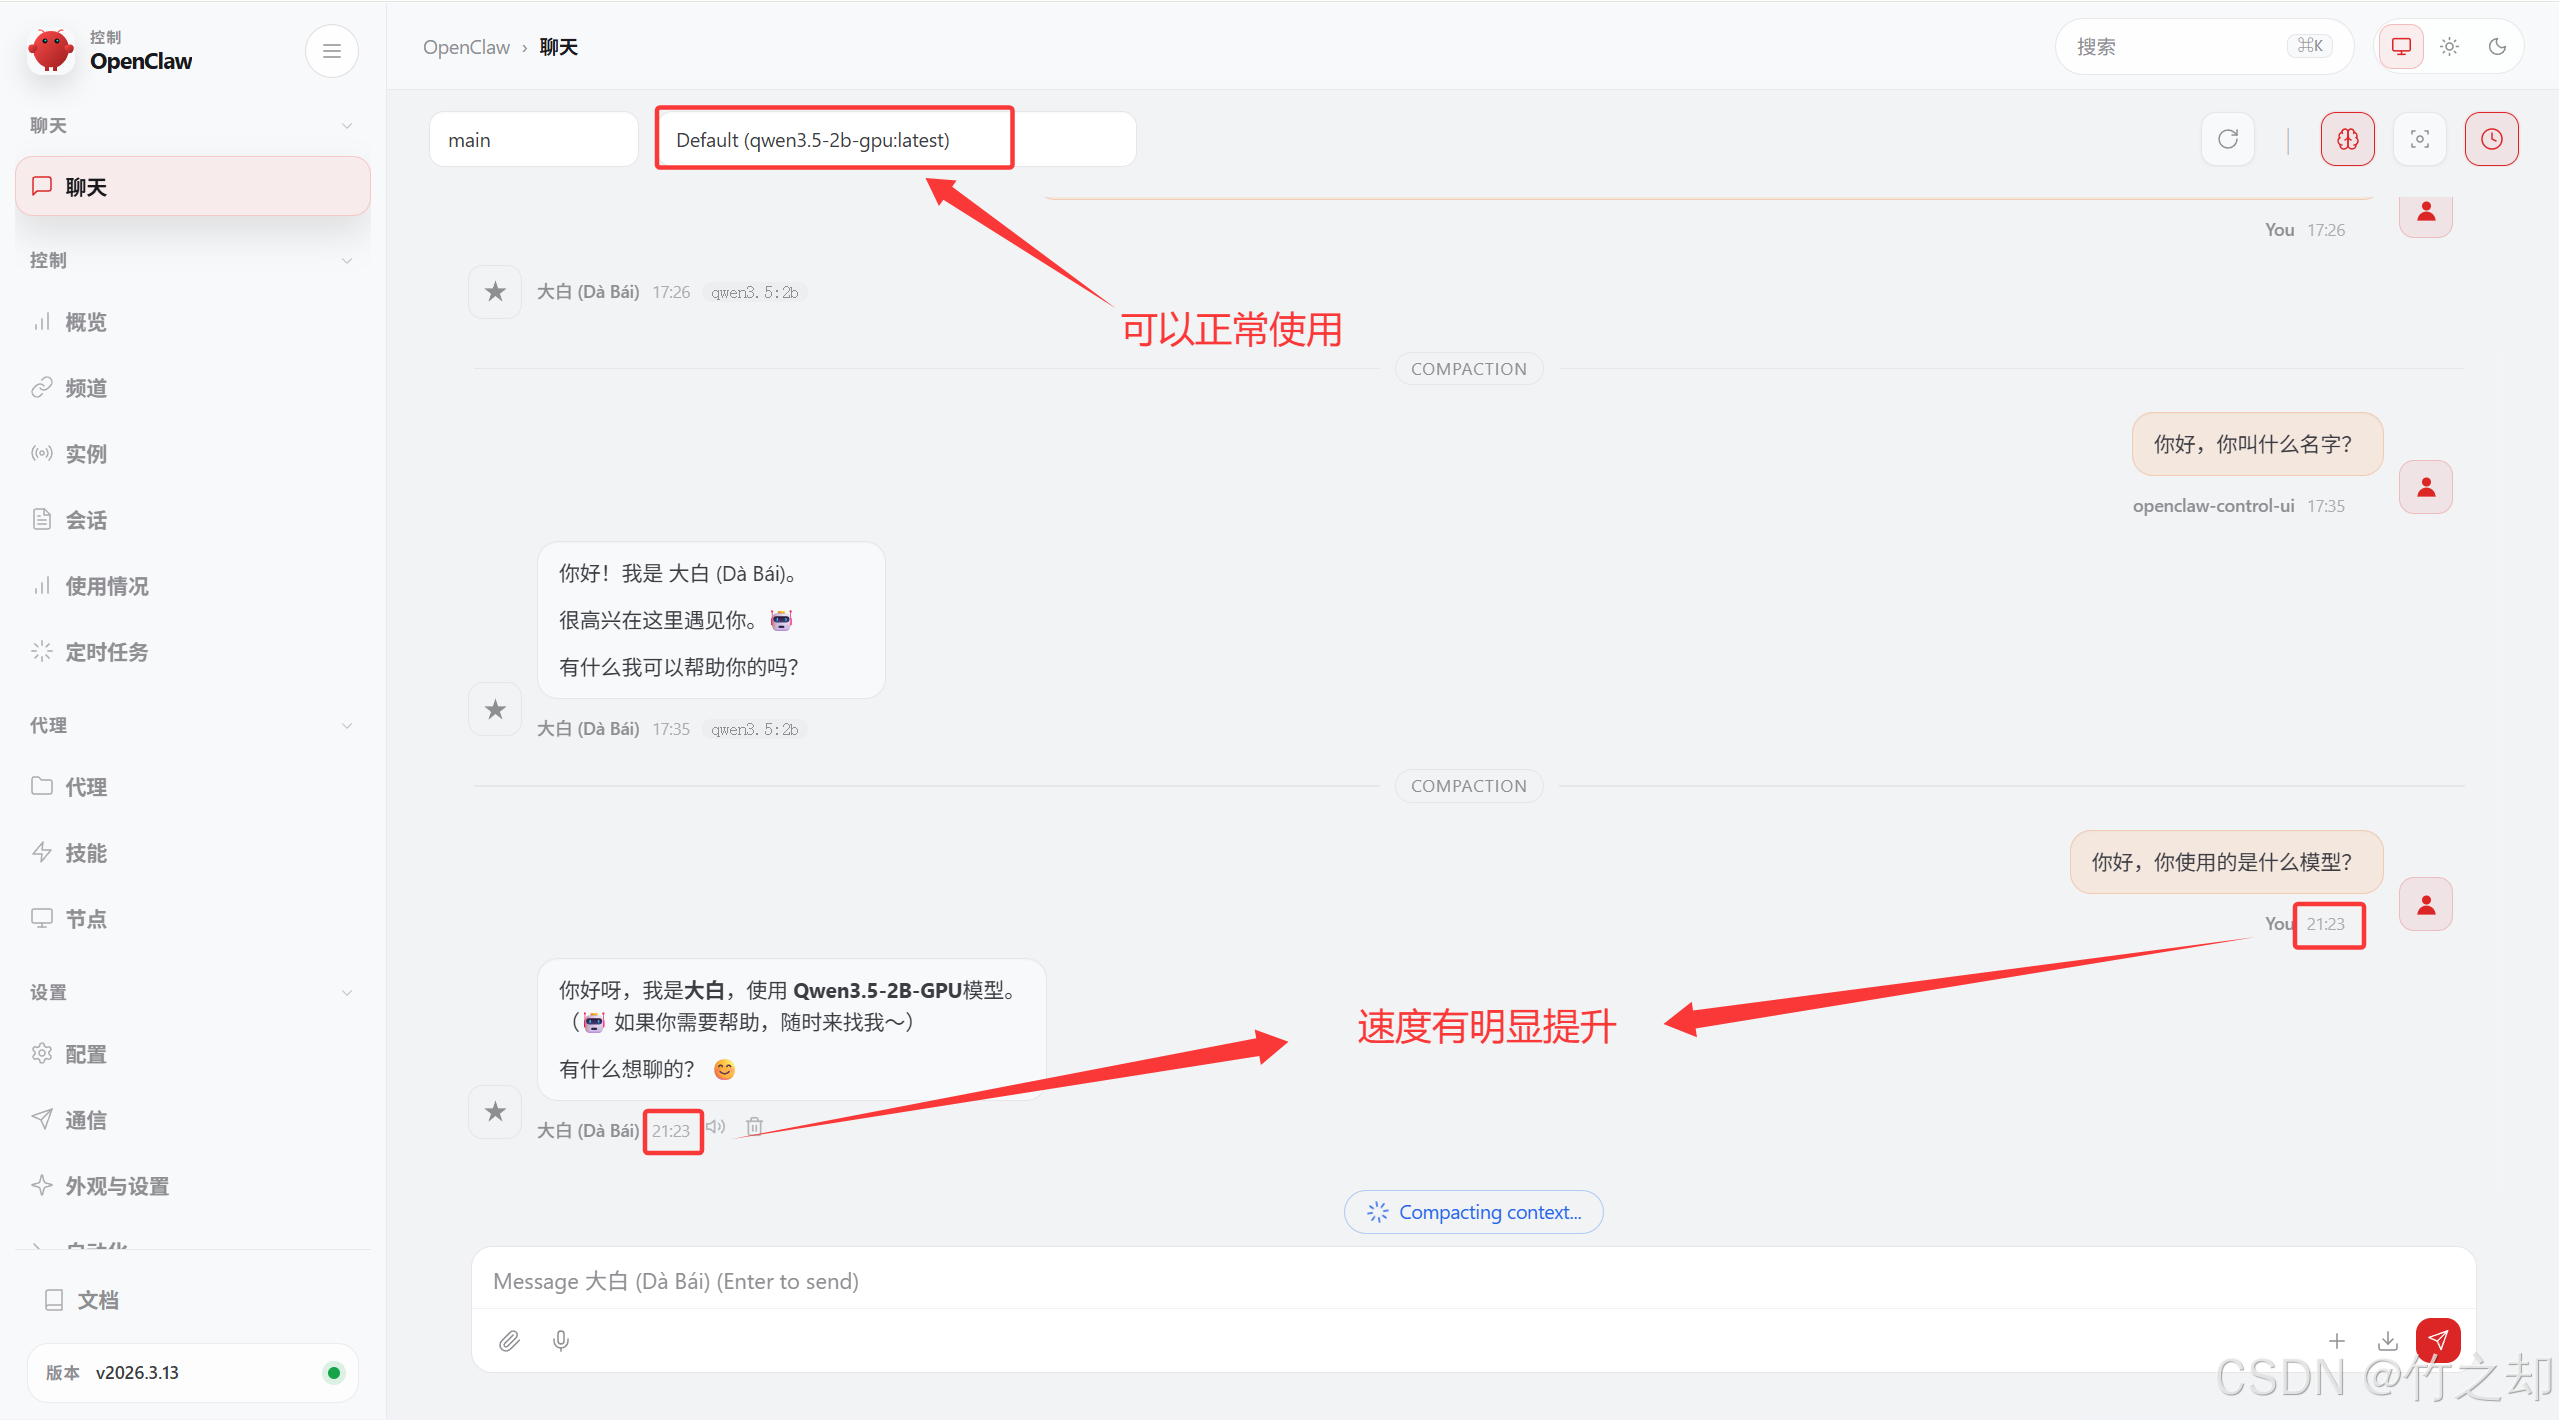
Task: Toggle the clock icon button
Action: point(2491,139)
